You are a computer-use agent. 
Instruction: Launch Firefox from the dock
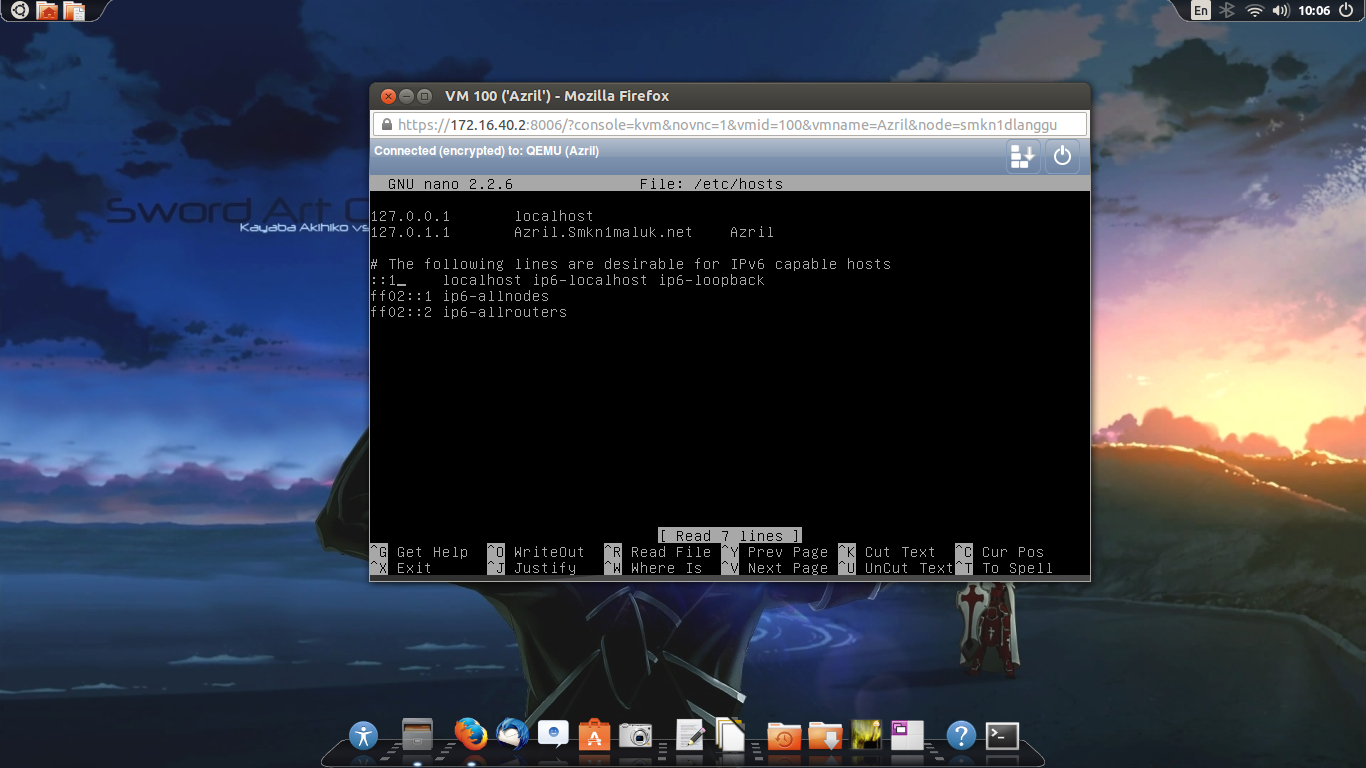point(470,734)
